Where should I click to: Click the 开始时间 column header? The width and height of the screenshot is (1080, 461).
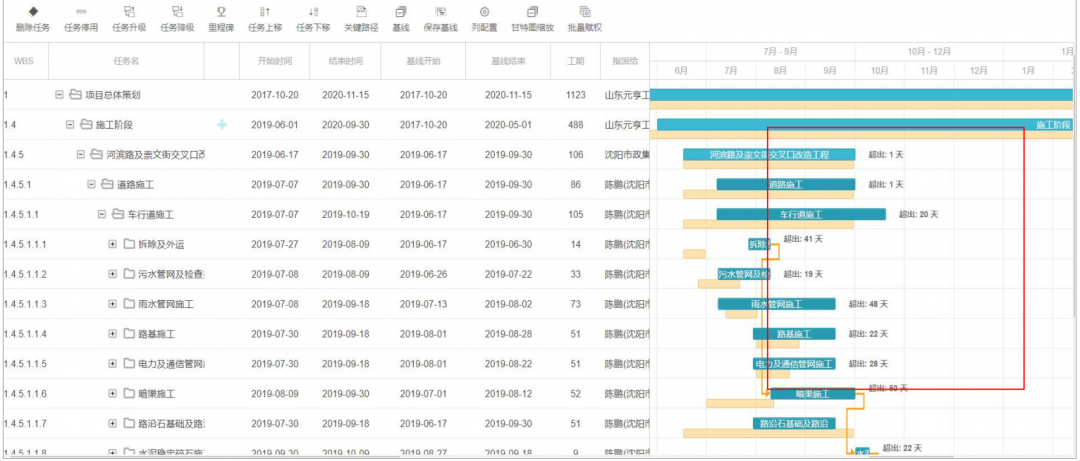click(x=274, y=61)
